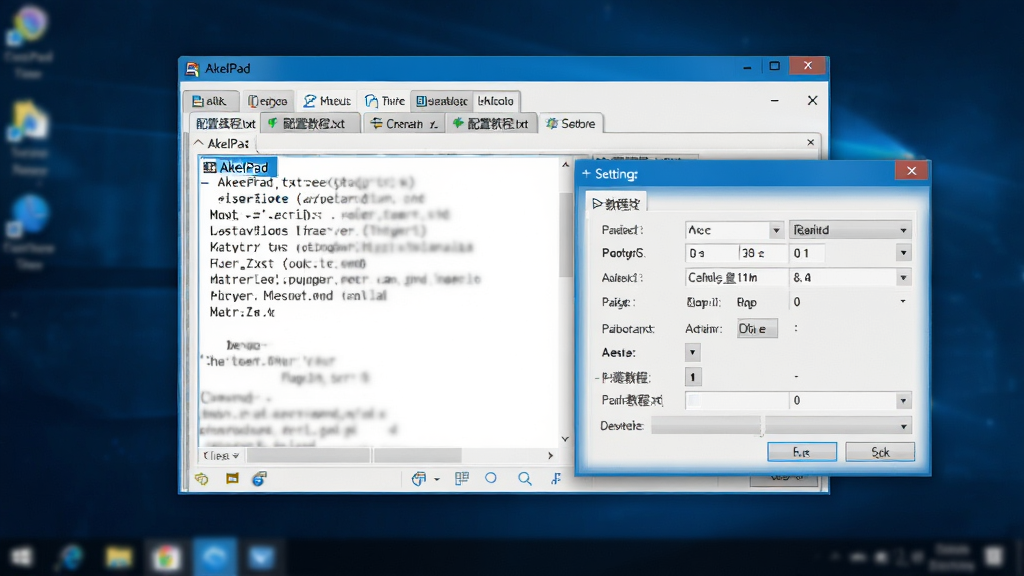Click the '0 1' field in PaotyrS row

coord(807,253)
